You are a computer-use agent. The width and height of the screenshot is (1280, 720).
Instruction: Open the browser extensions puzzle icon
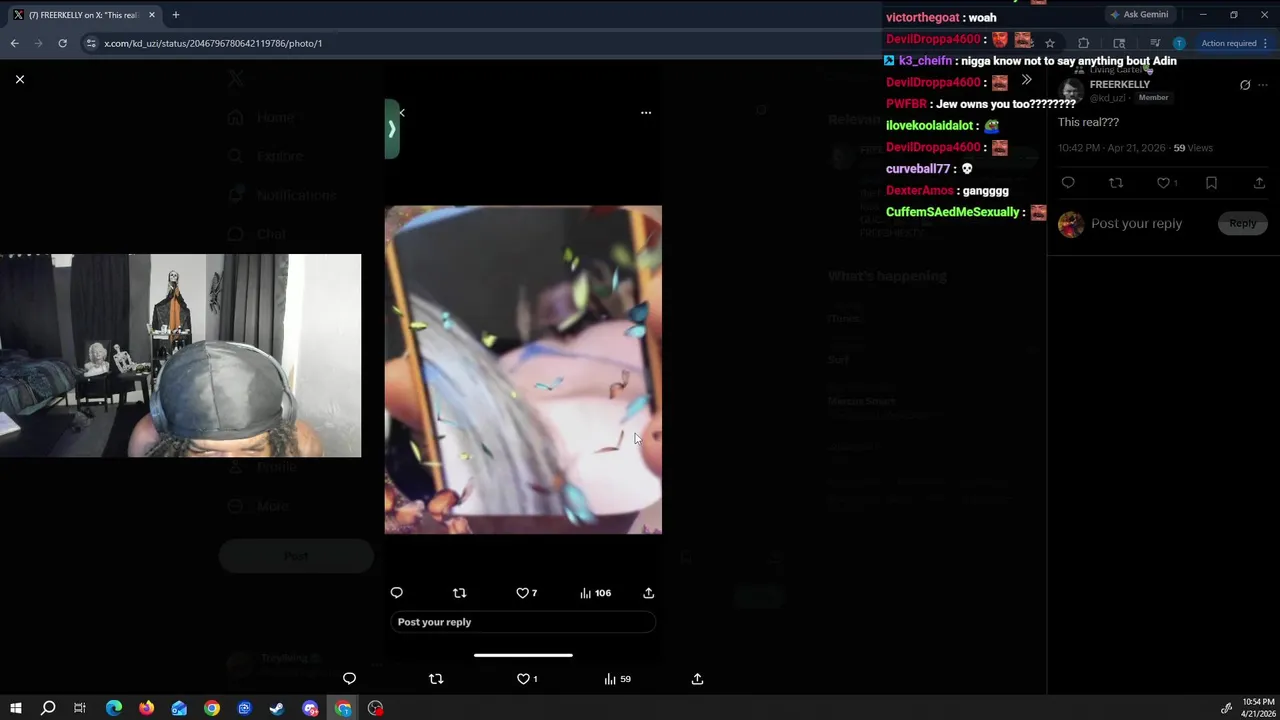click(x=1083, y=43)
